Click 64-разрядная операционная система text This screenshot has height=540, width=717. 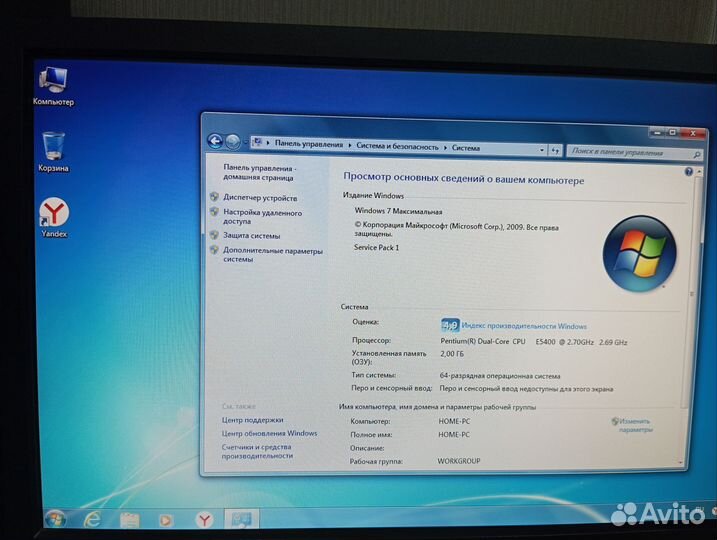[500, 376]
